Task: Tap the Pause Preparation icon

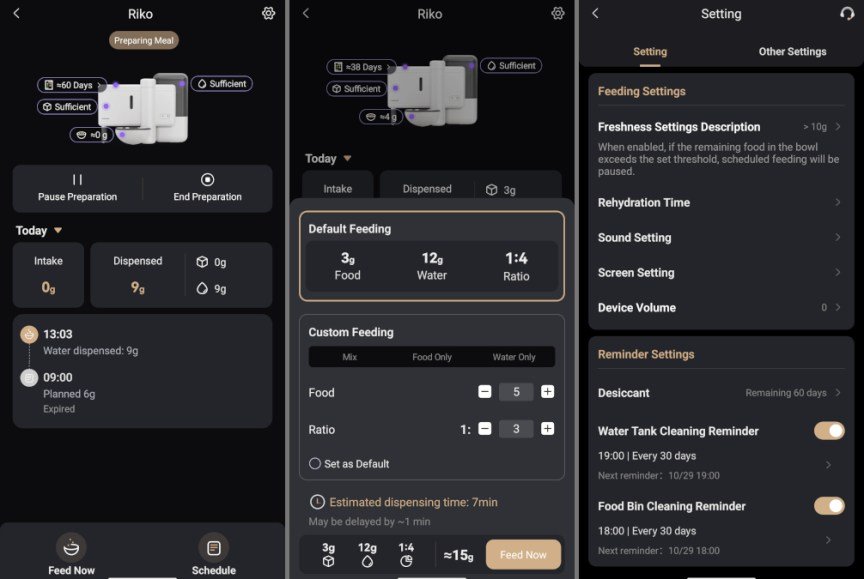Action: pos(77,180)
